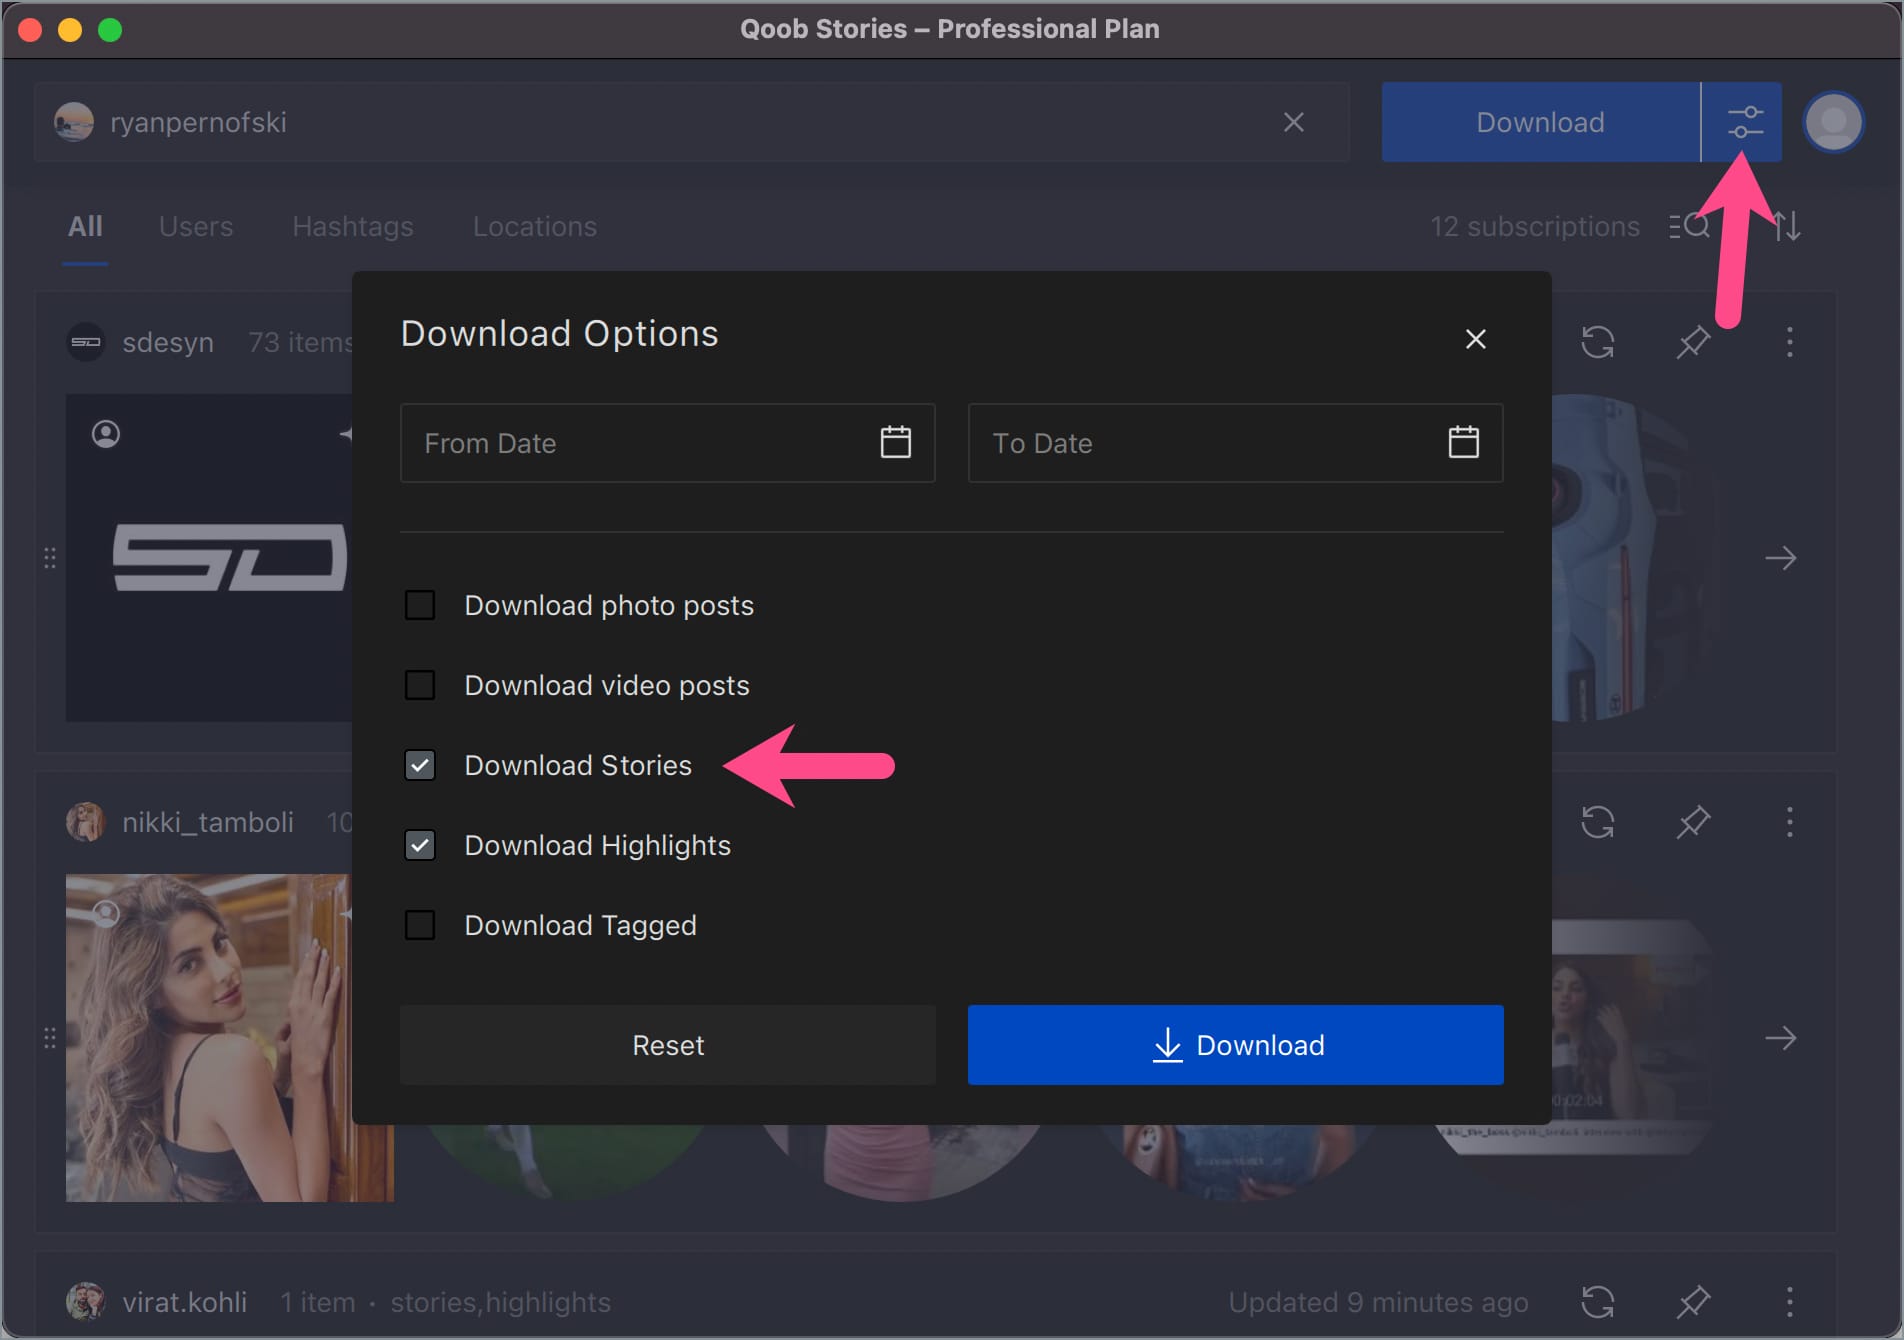Switch to the Locations tab
The width and height of the screenshot is (1904, 1340).
[x=535, y=226]
